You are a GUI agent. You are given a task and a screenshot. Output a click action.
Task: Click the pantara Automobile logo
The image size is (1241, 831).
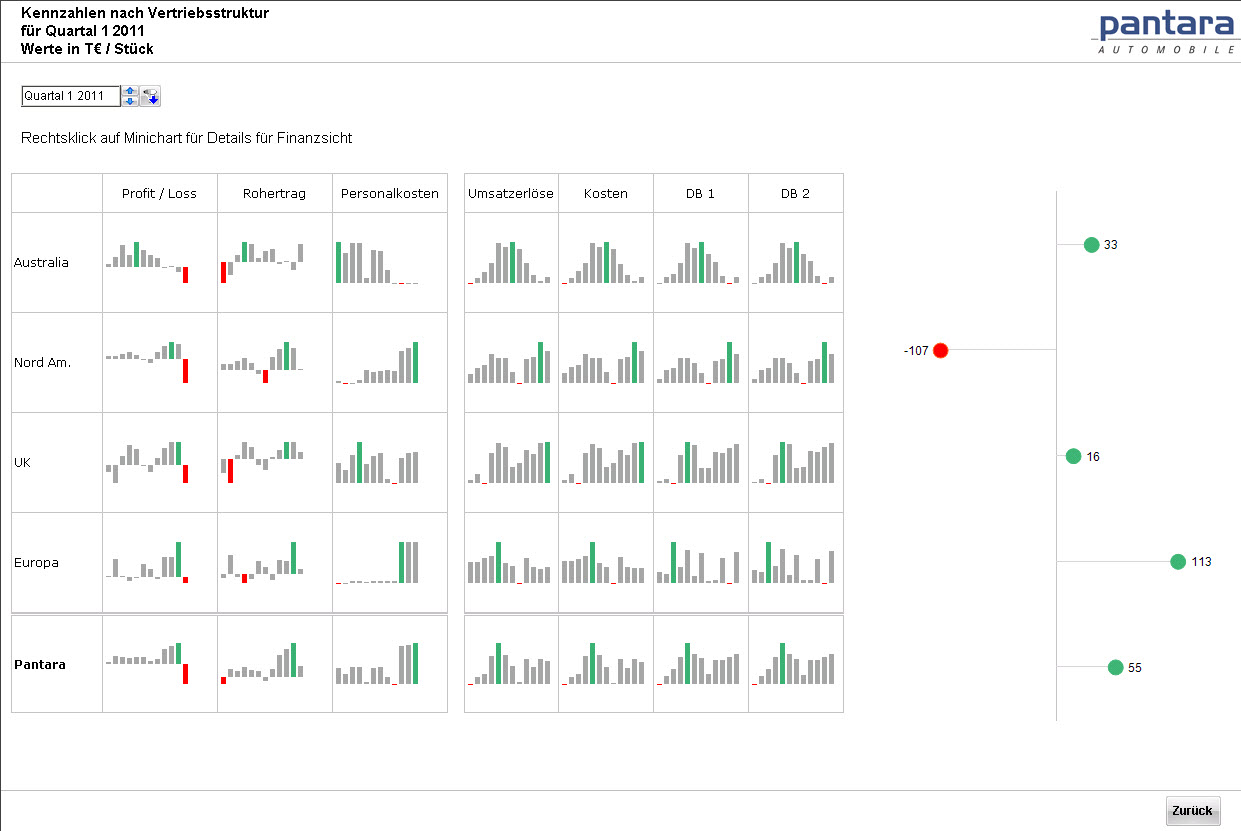click(x=1164, y=30)
